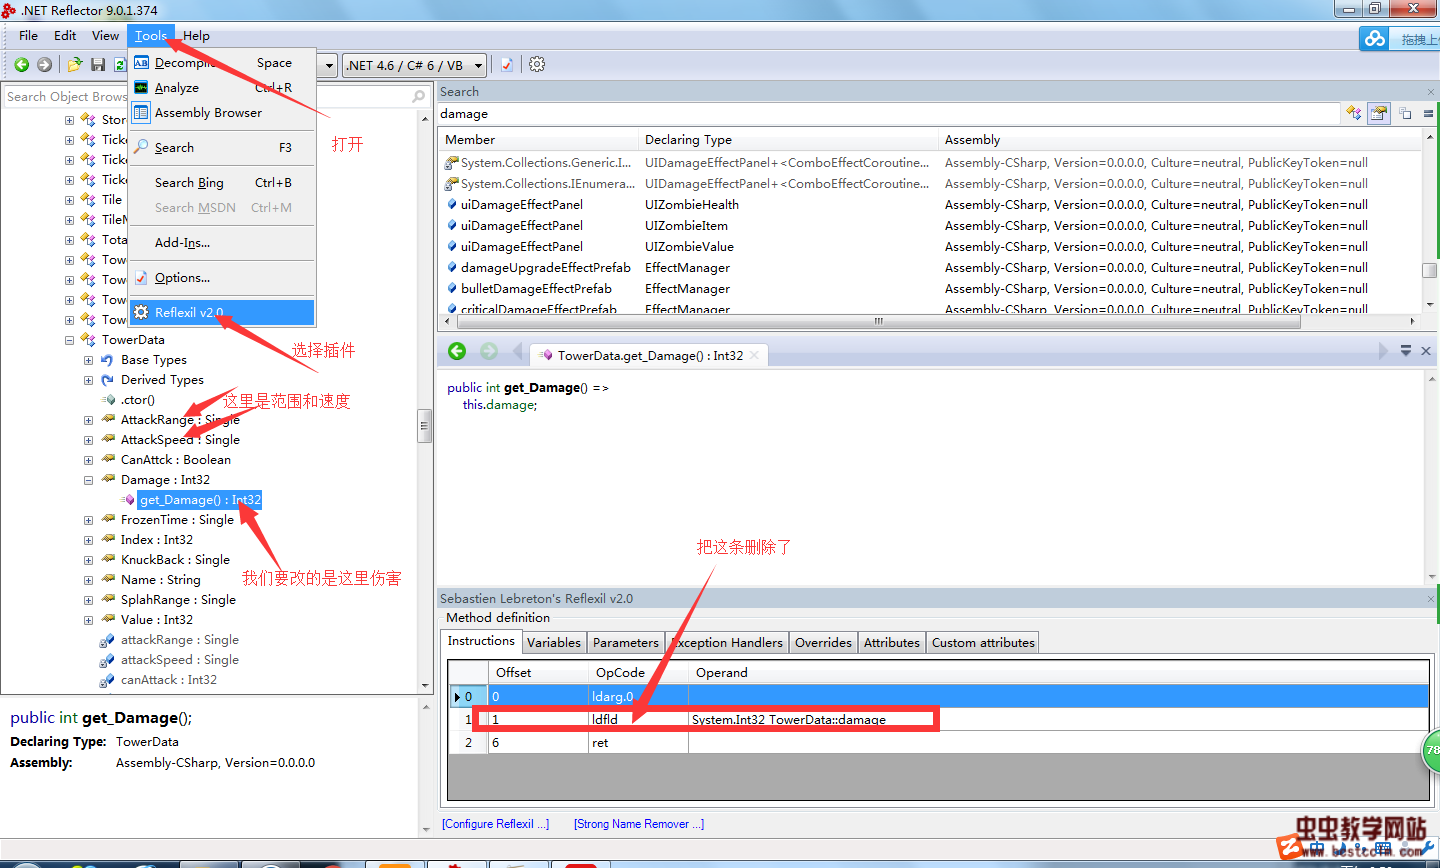The image size is (1440, 868).
Task: Click the green Refresh toolbar icon
Action: click(119, 64)
